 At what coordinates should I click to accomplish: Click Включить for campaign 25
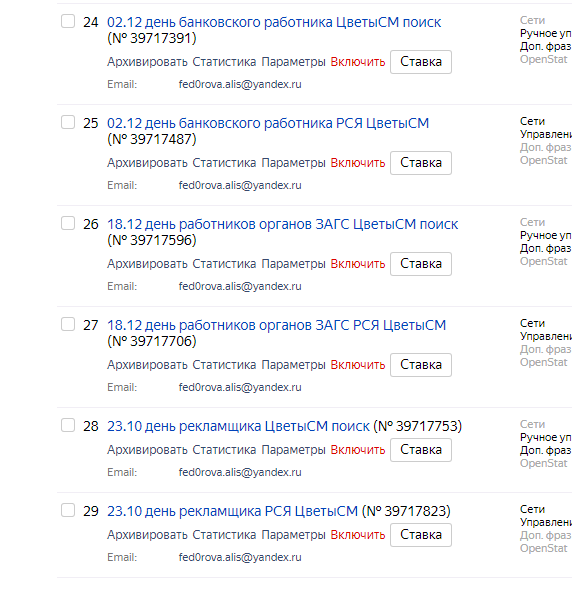click(358, 163)
